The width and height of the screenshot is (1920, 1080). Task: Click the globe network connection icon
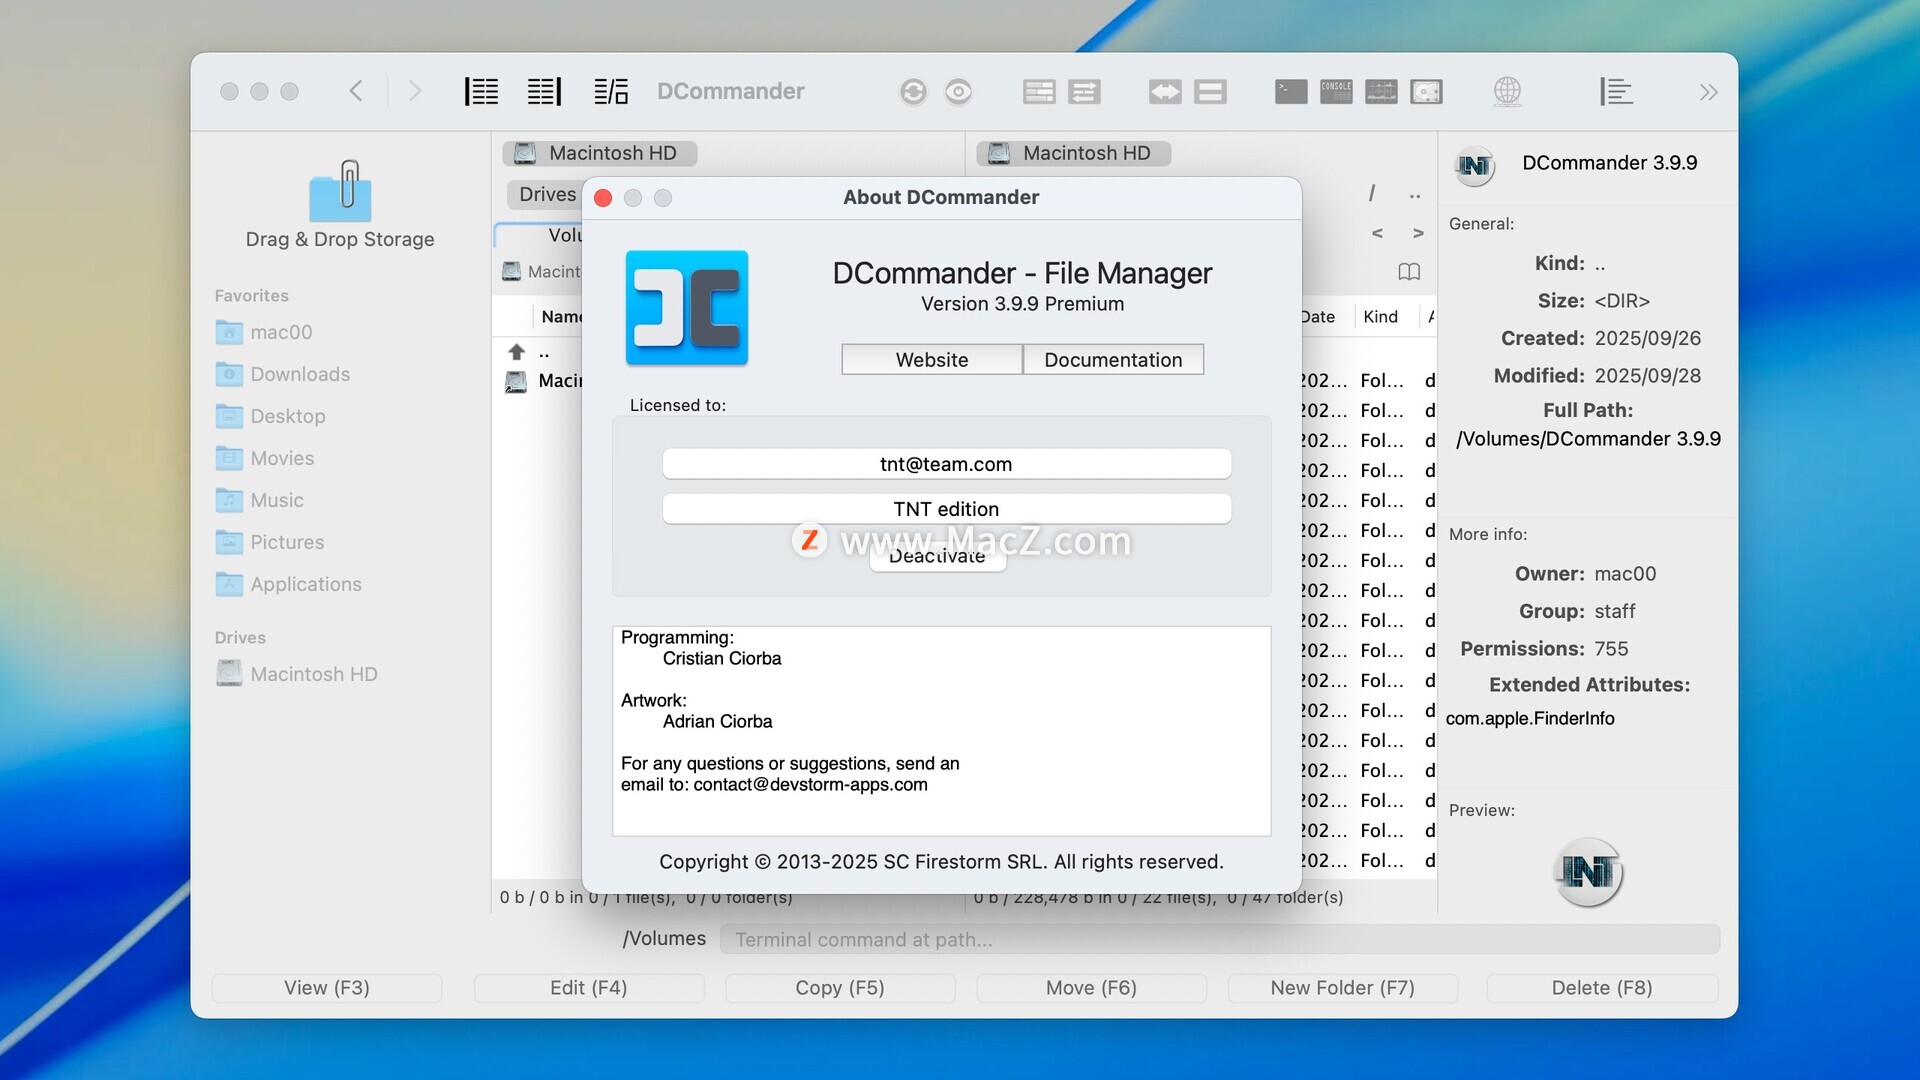click(x=1507, y=92)
